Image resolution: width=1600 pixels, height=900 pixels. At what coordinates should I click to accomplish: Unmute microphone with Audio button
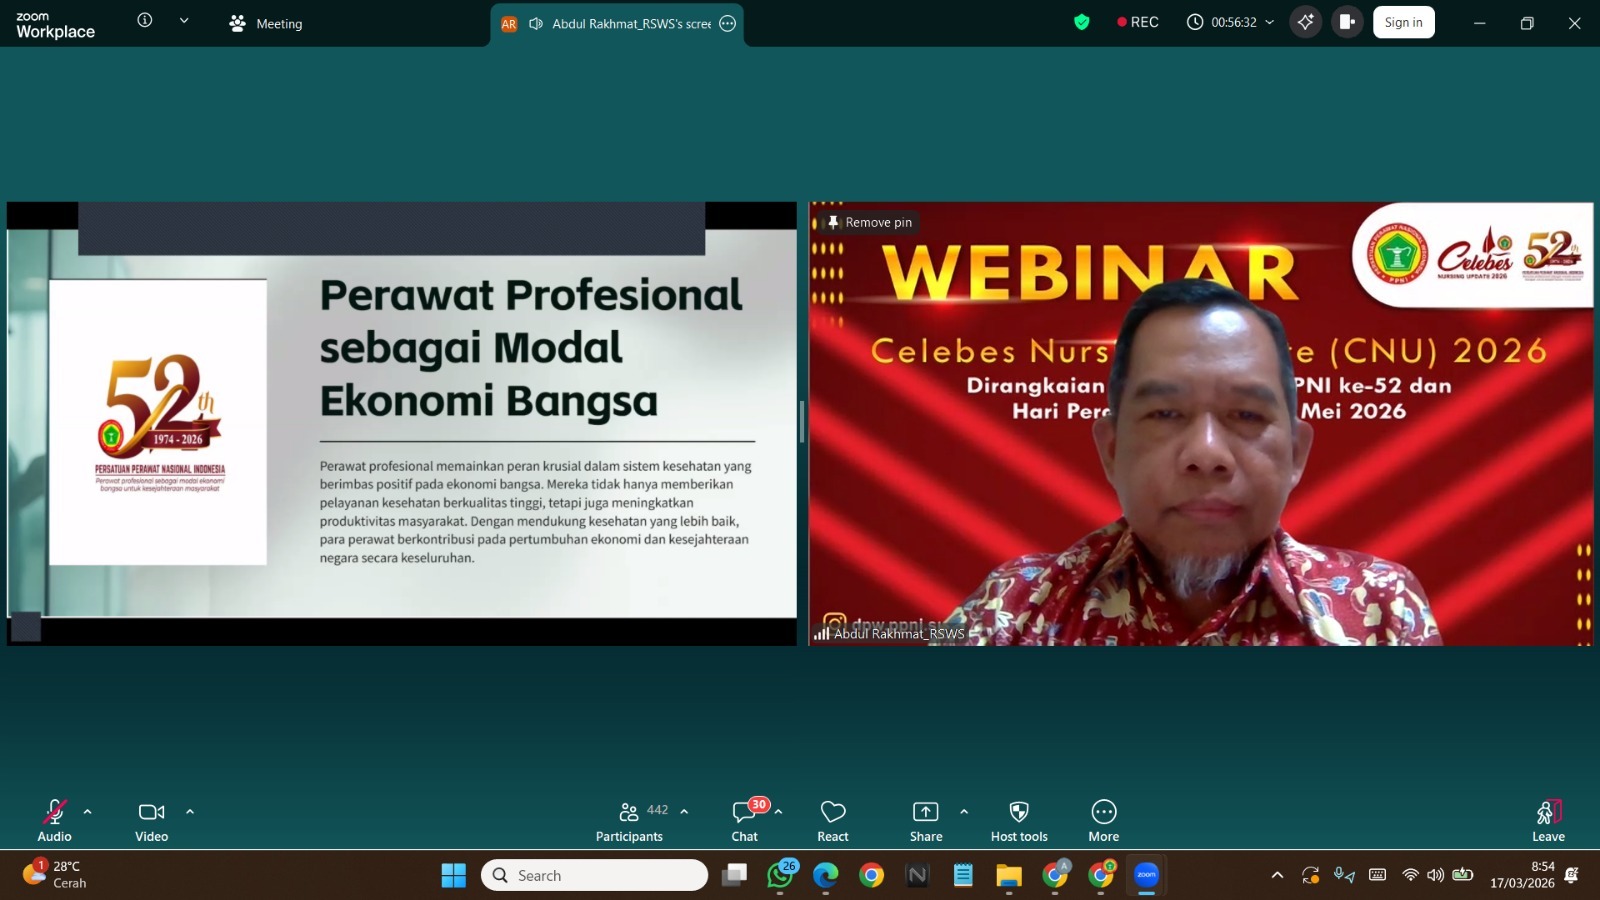[54, 821]
